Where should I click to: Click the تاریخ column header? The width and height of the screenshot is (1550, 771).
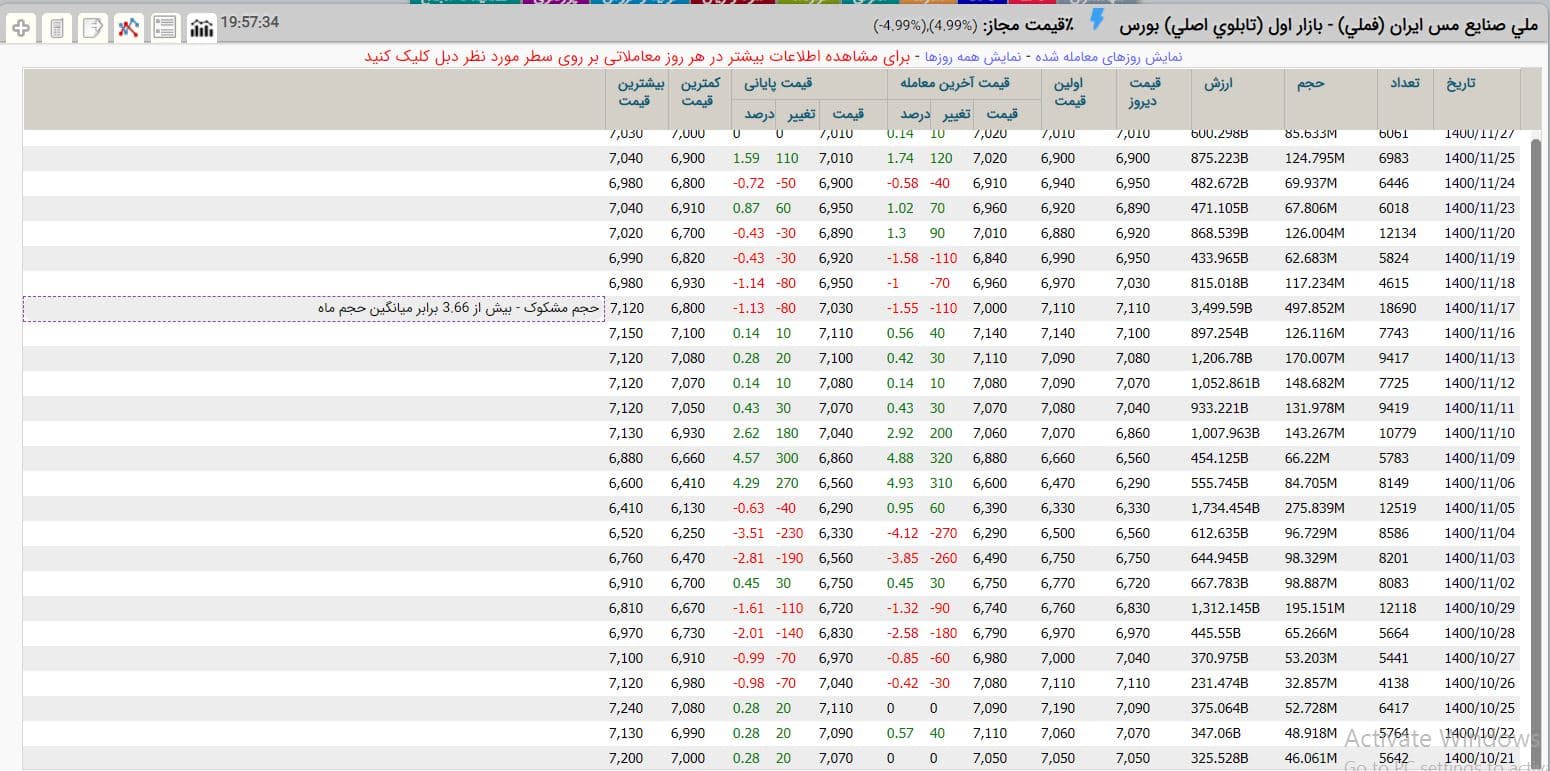(x=1460, y=84)
